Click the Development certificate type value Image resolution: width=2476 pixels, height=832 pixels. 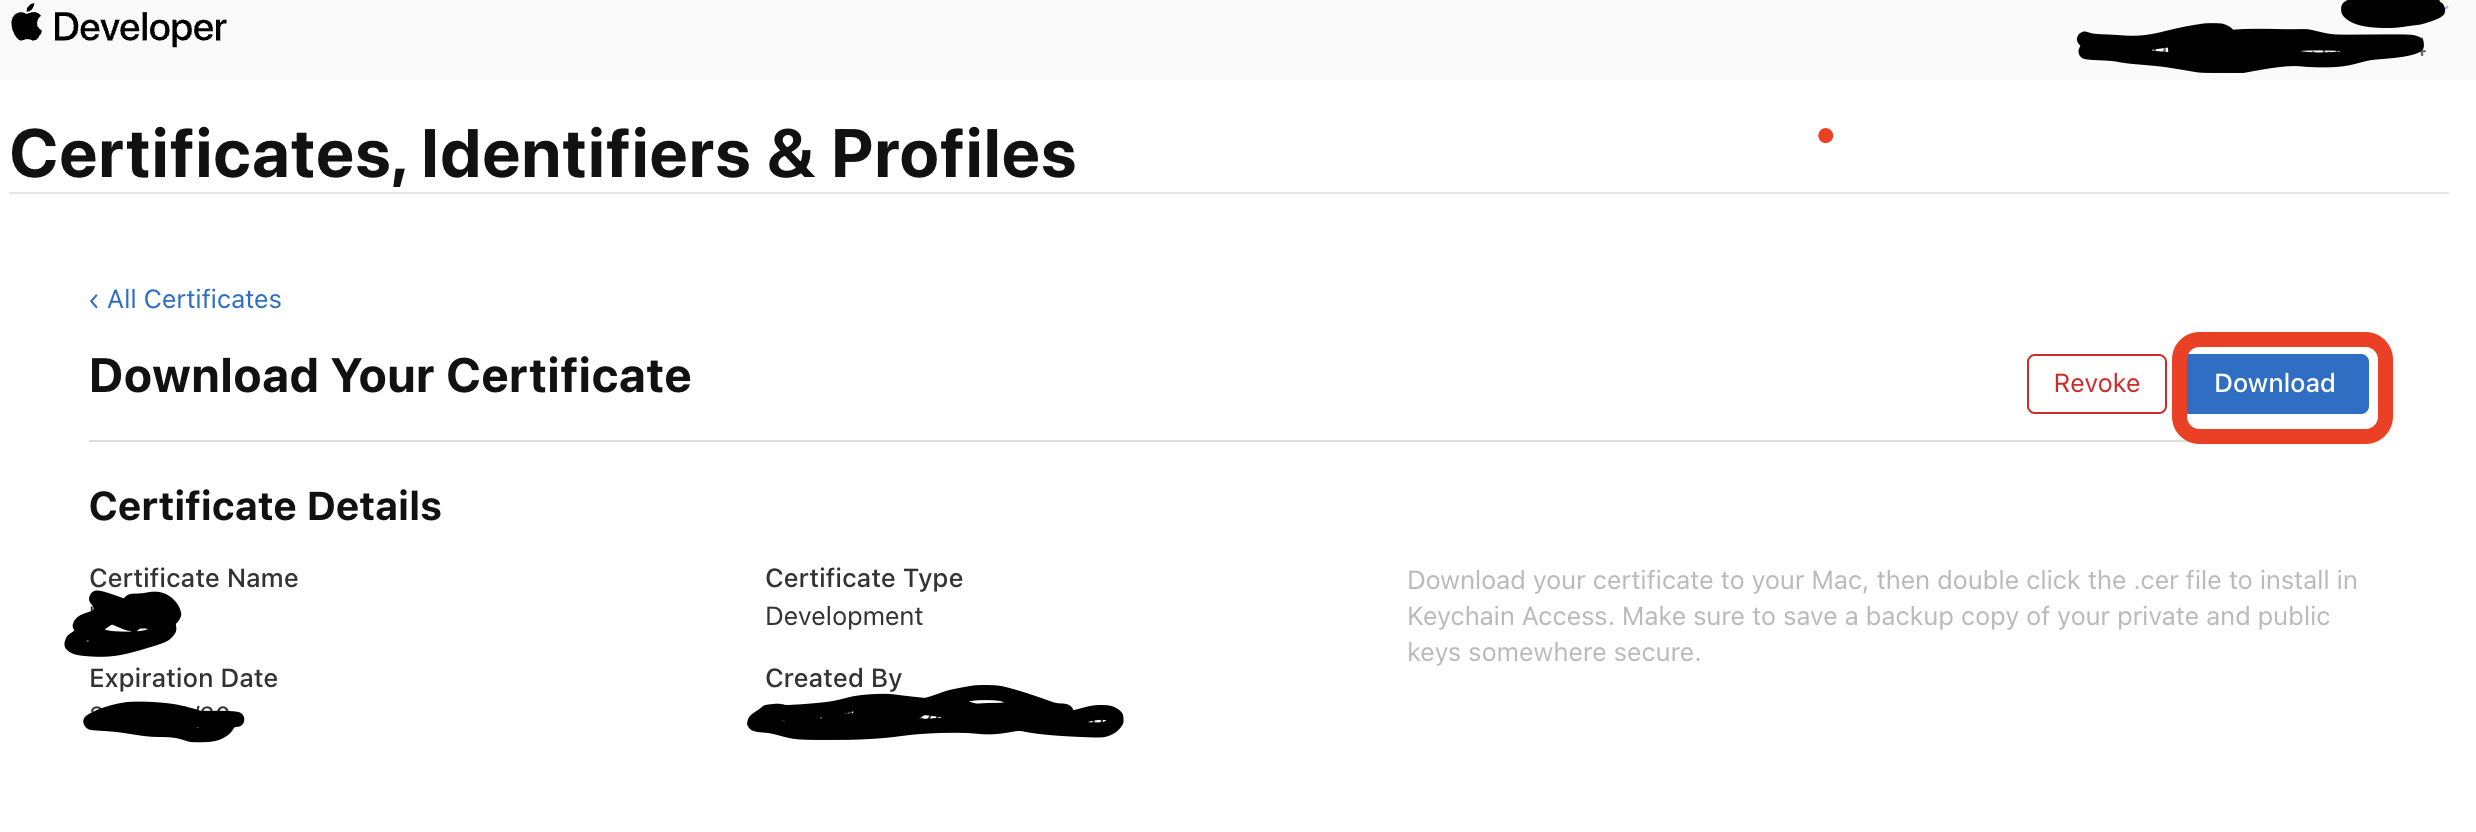[x=844, y=616]
